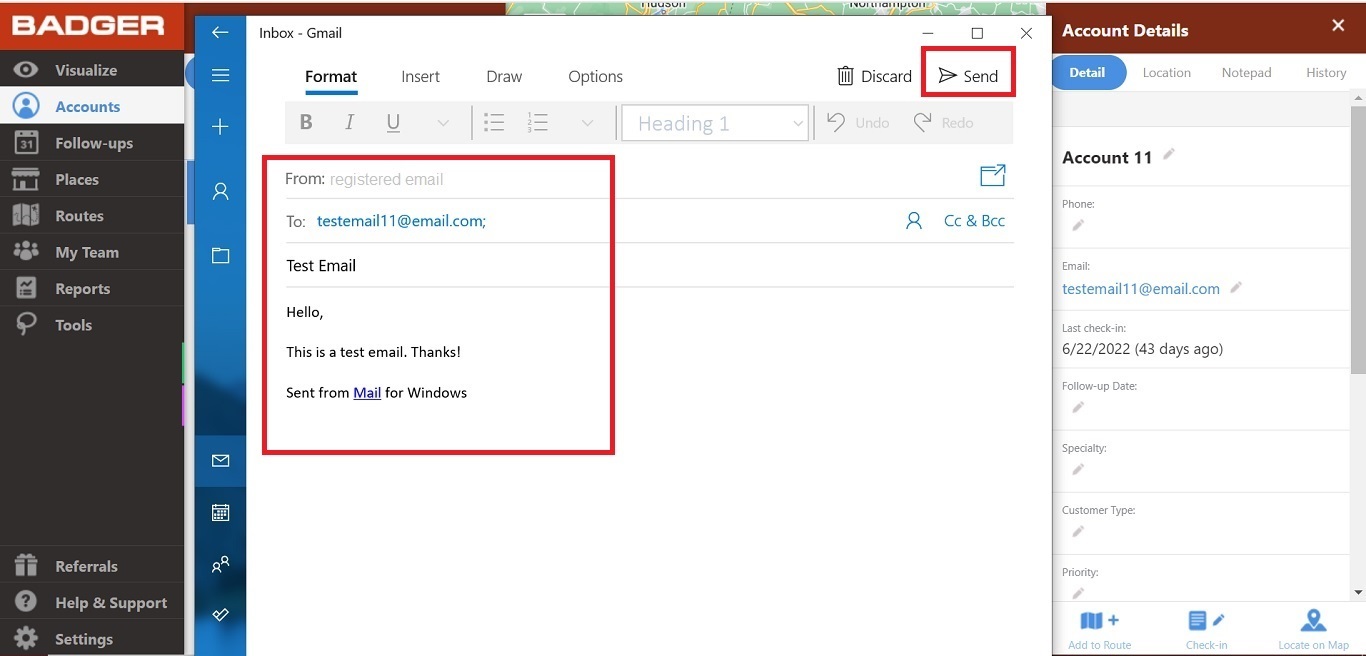The width and height of the screenshot is (1366, 656).
Task: Switch to Calendar icon in Mail sidebar
Action: click(x=220, y=513)
